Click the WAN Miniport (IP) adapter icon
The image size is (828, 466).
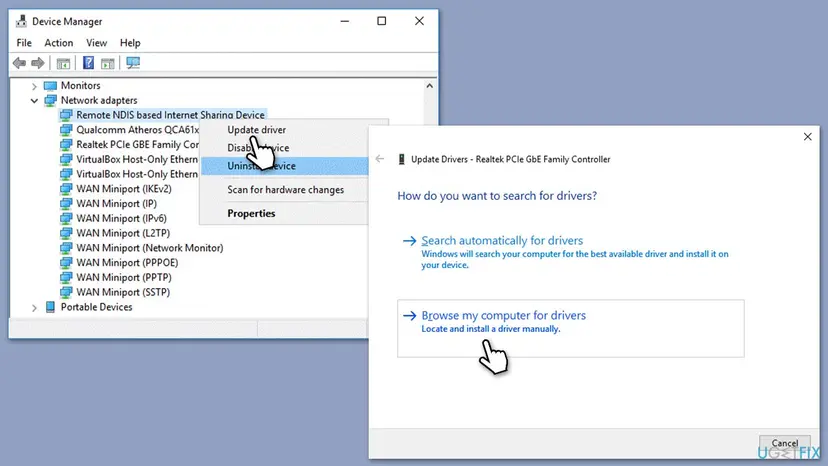[66, 204]
